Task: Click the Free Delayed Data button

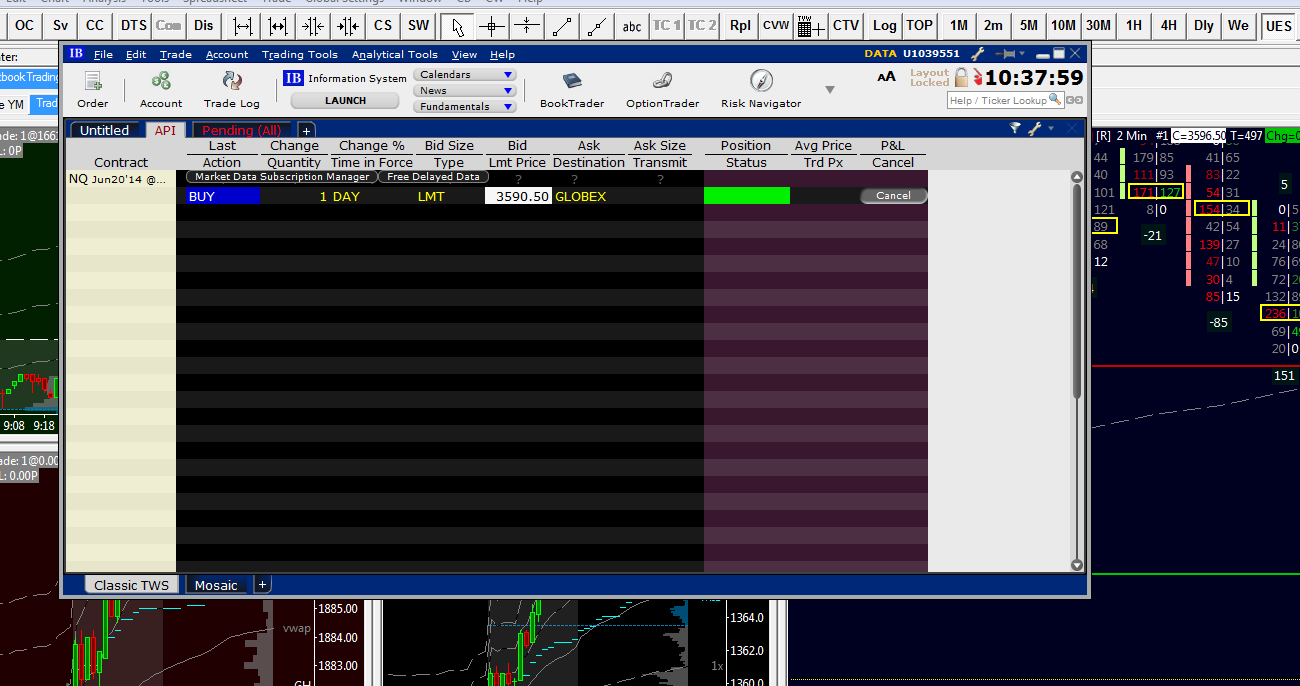Action: [433, 177]
